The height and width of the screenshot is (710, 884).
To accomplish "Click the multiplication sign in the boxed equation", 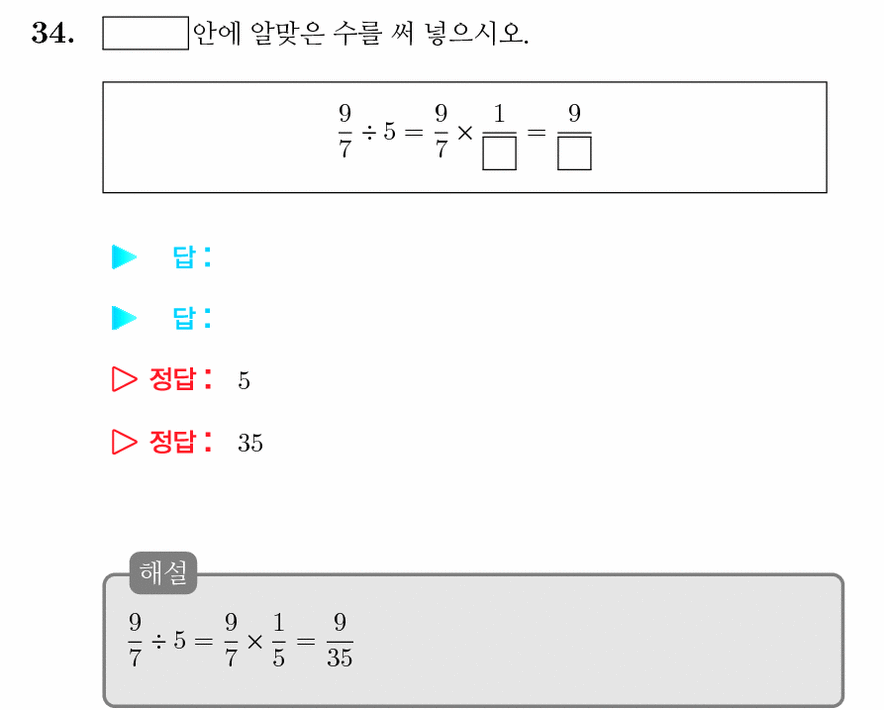I will click(x=465, y=133).
